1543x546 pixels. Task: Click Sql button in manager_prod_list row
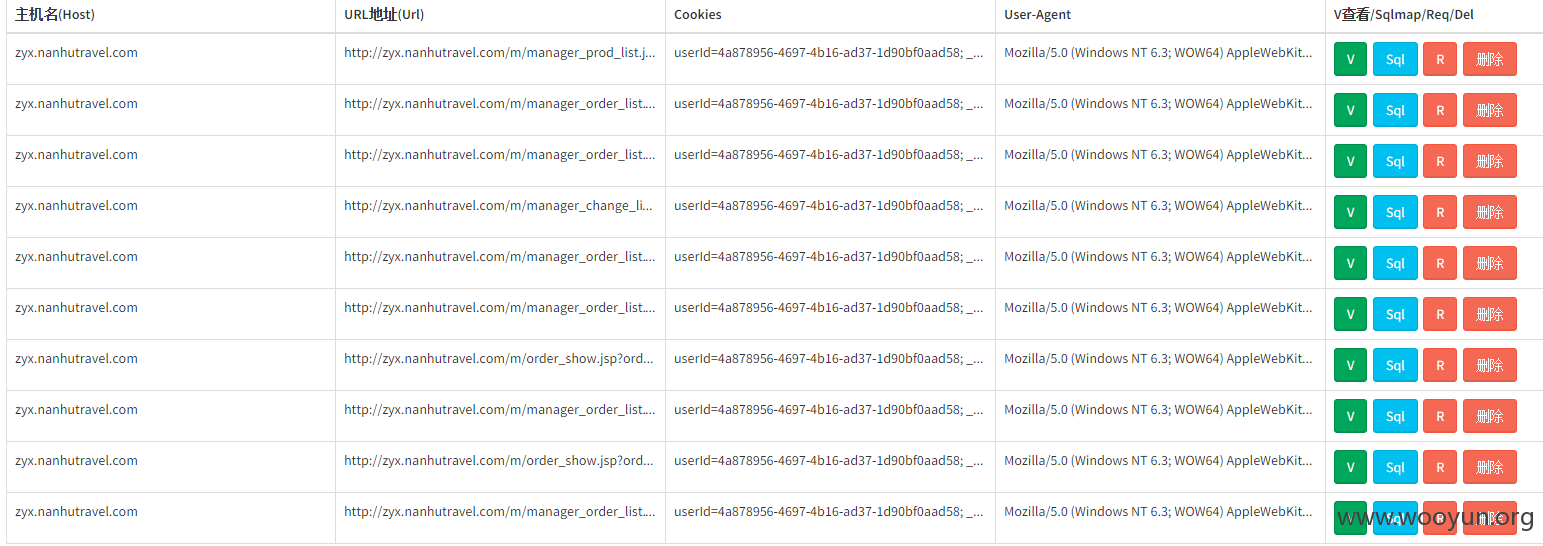(1395, 59)
